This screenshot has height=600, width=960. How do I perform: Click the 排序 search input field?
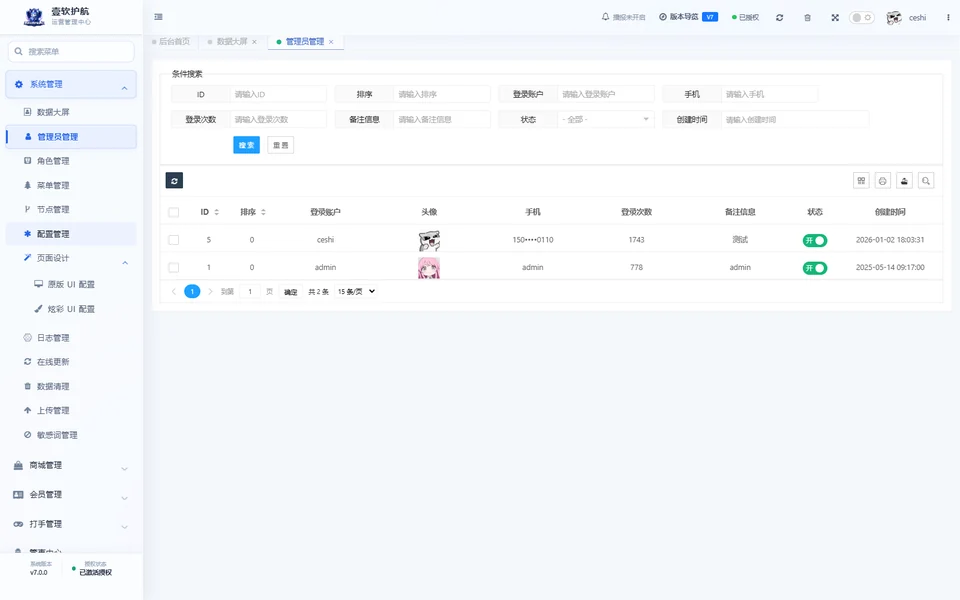click(x=441, y=94)
